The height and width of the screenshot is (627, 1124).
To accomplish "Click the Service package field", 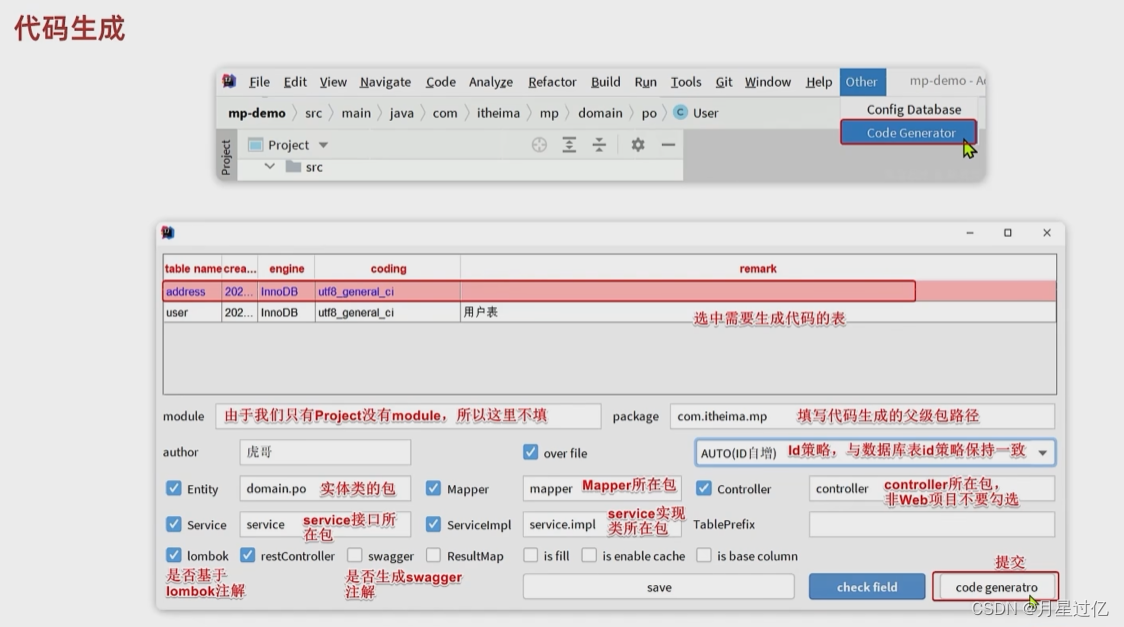I will 325,524.
